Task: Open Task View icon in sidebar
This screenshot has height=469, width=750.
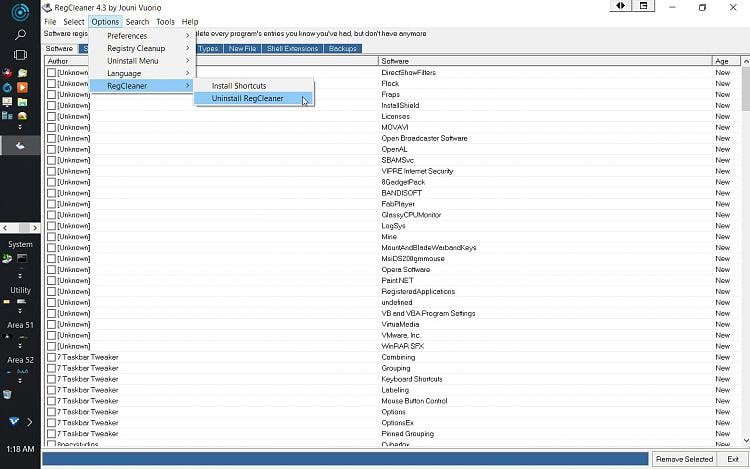Action: [x=20, y=55]
